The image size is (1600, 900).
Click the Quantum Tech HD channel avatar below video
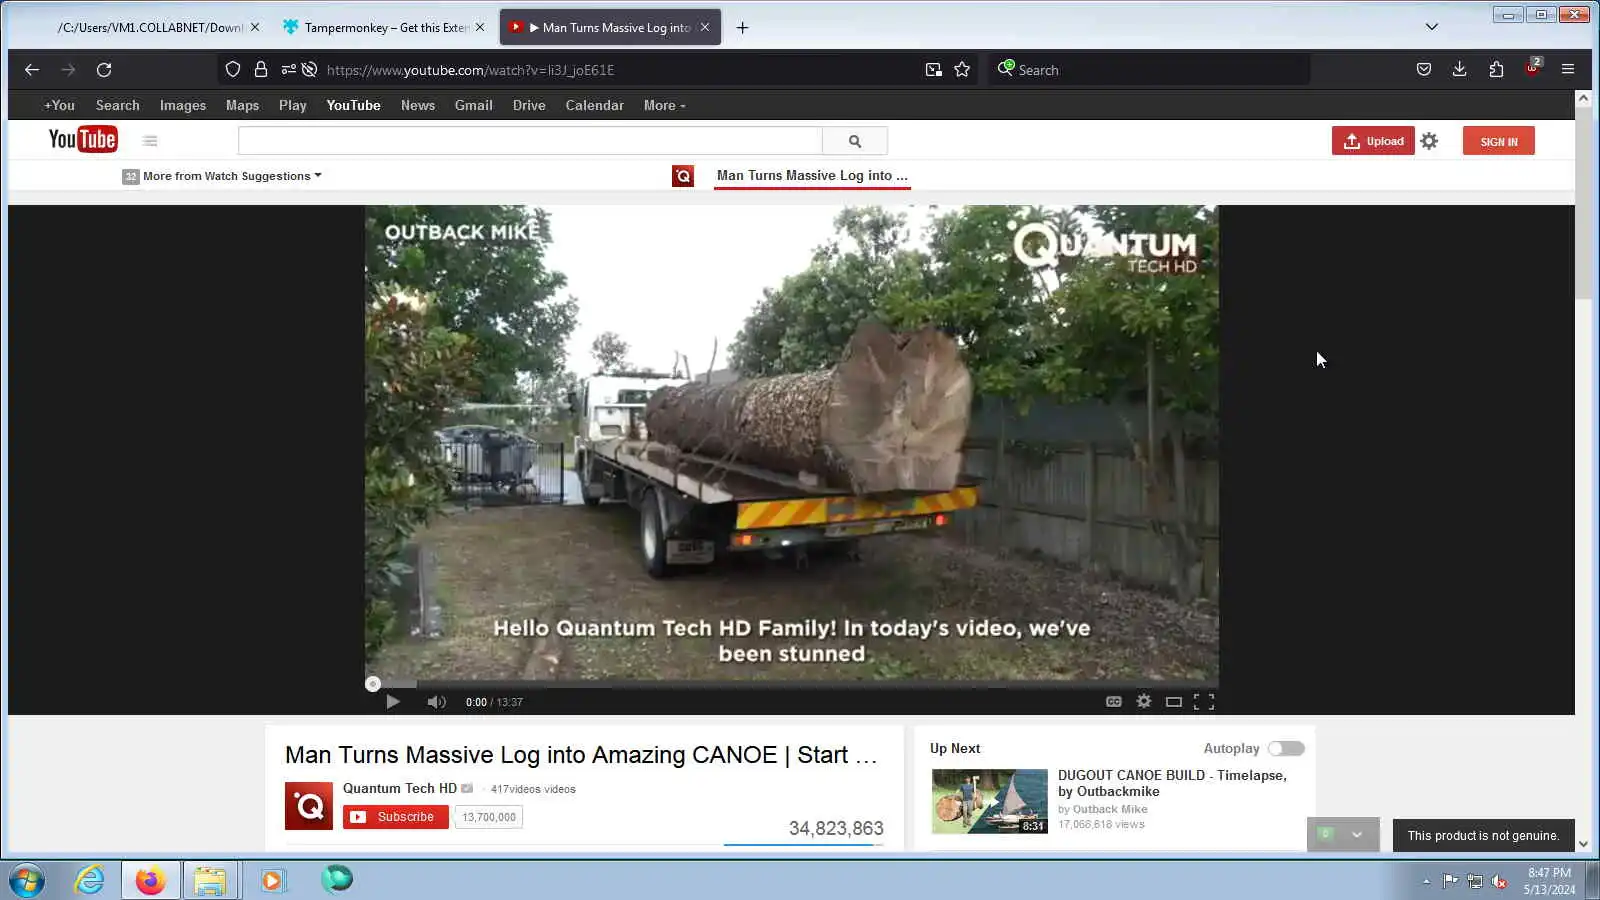click(x=309, y=806)
